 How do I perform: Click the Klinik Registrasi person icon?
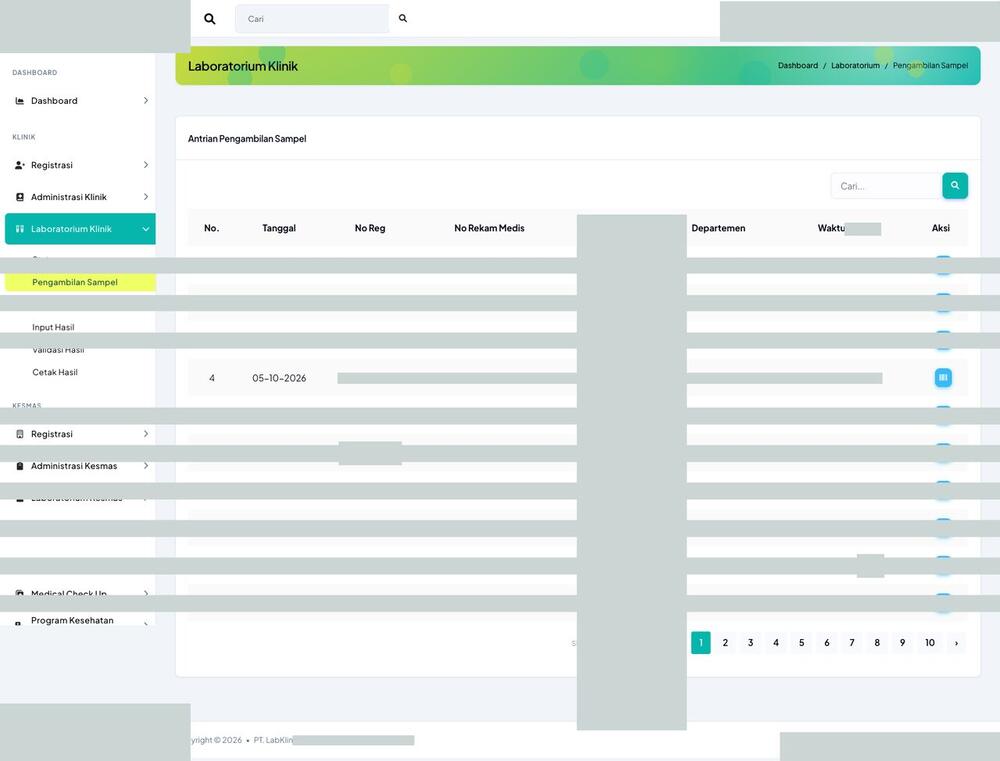pos(20,165)
